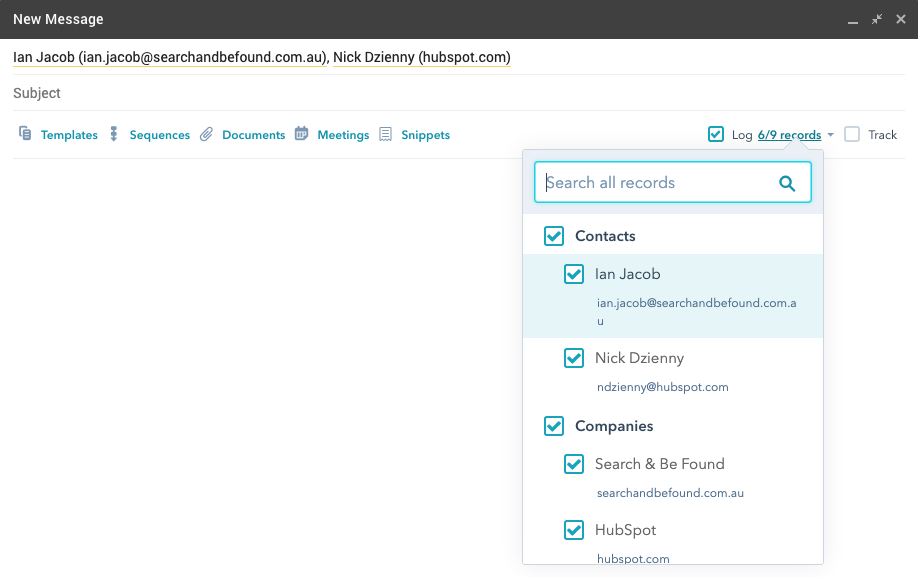Screen dimensions: 918x577
Task: Click the searchandbefound.com.au domain text
Action: coord(670,493)
